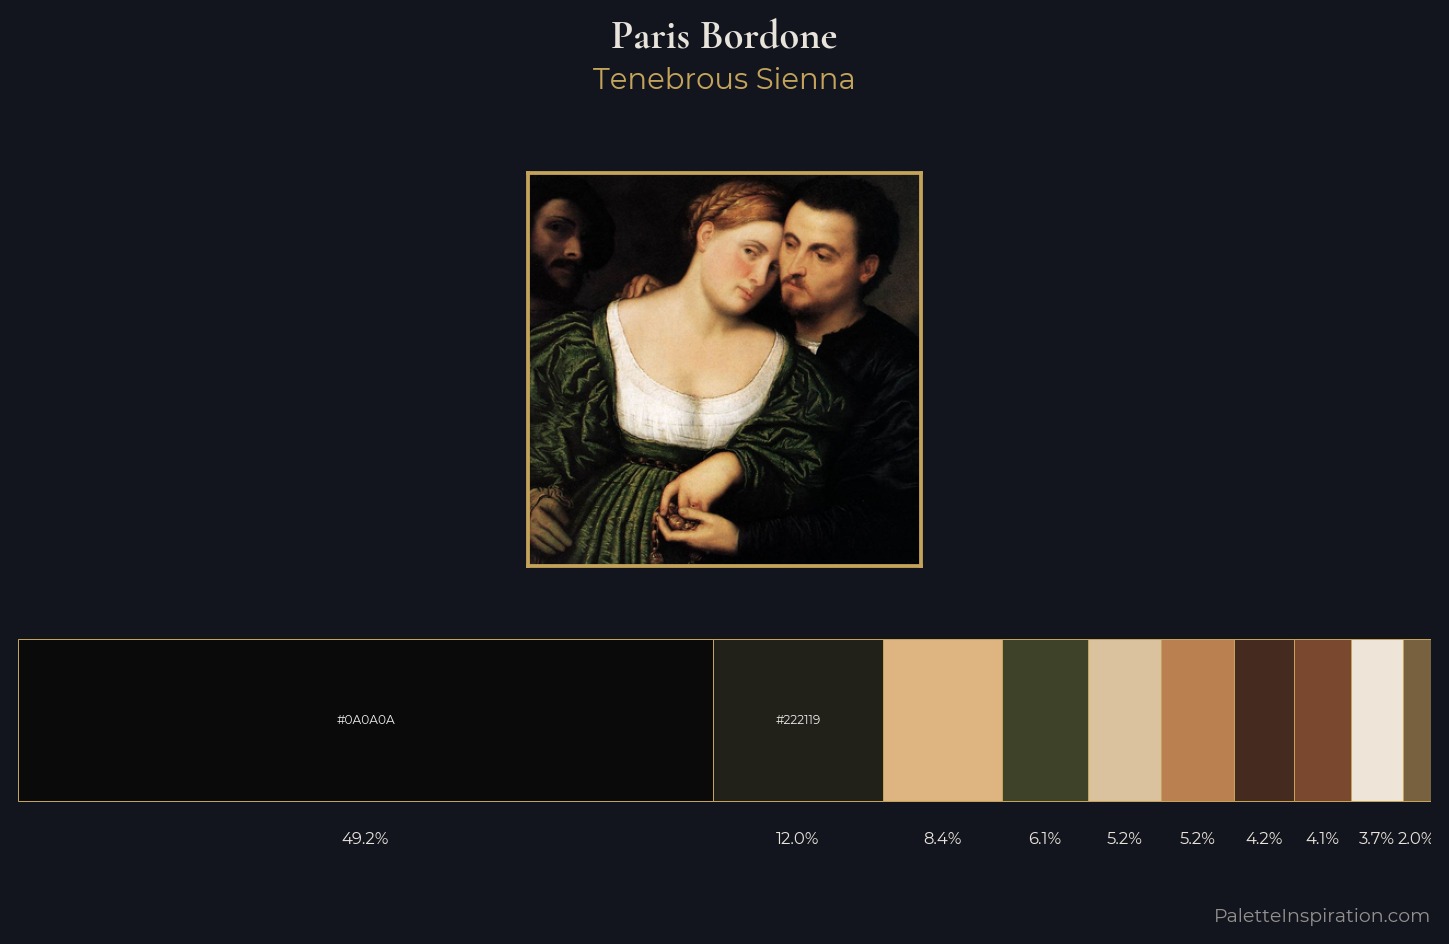The image size is (1449, 944).
Task: Click the '12.0%' percentage label
Action: [x=797, y=838]
